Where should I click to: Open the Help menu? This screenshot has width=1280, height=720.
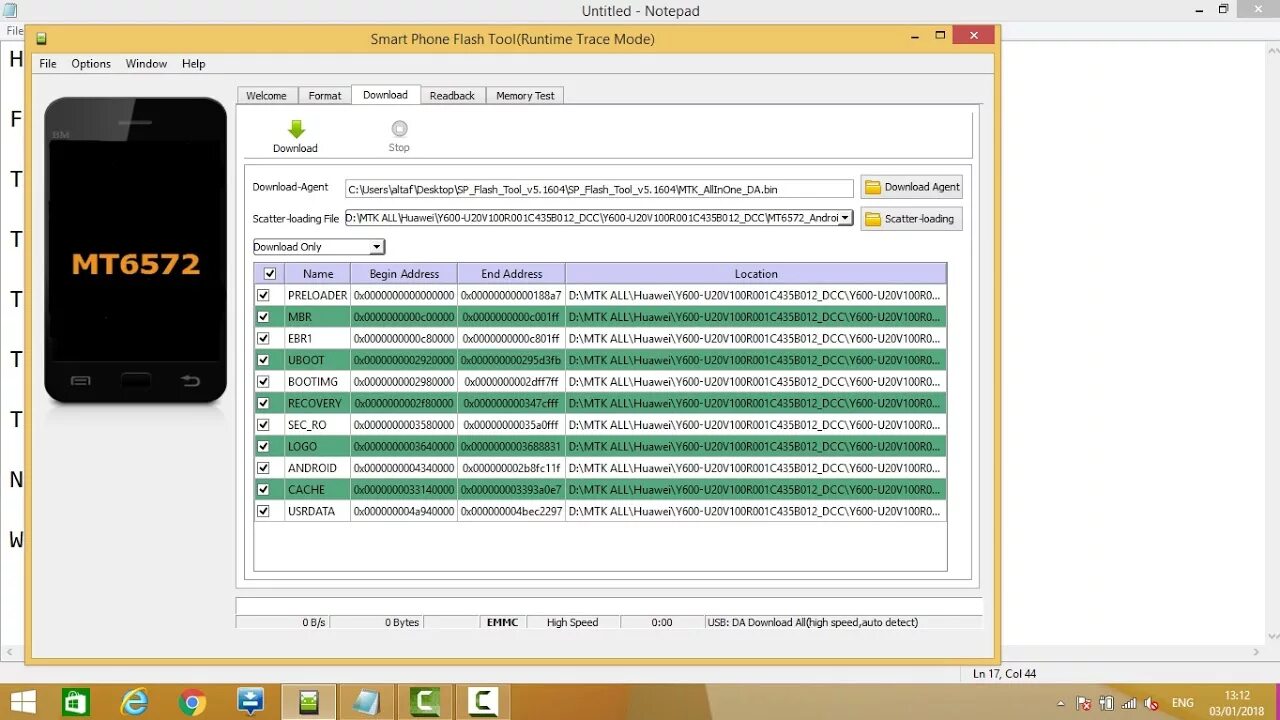pyautogui.click(x=193, y=63)
